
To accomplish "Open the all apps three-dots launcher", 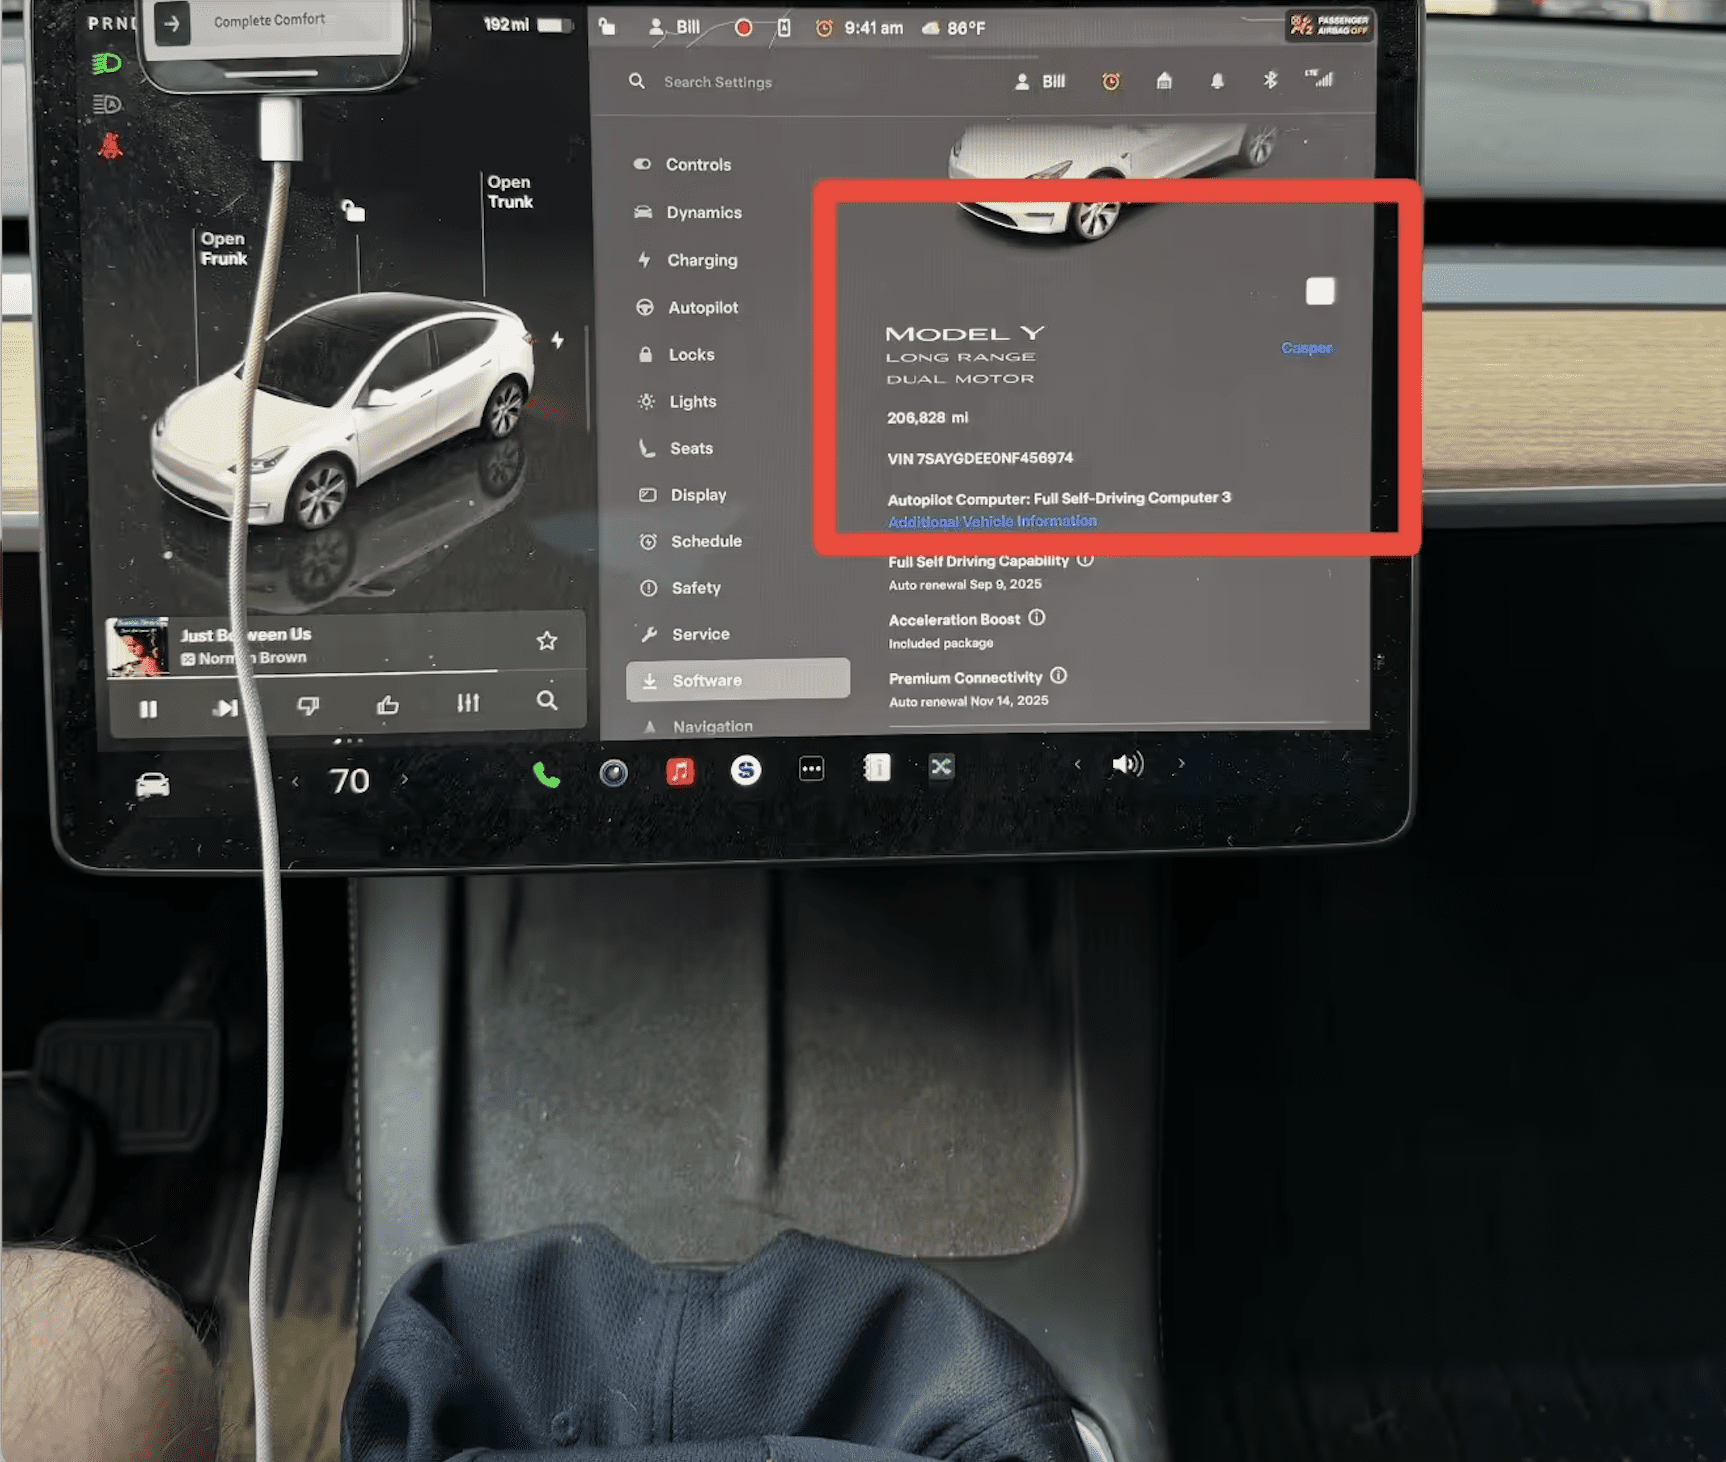I will pos(811,768).
